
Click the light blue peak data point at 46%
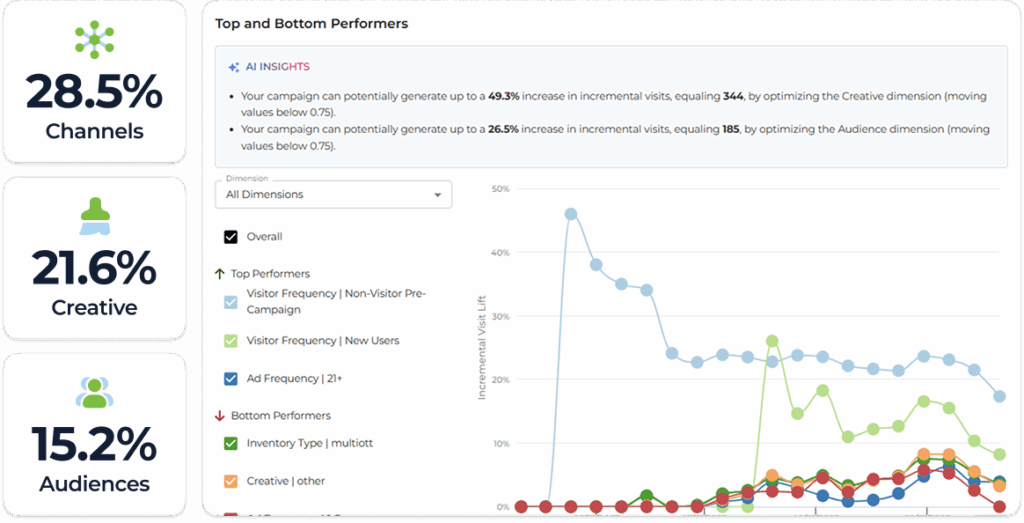(571, 213)
